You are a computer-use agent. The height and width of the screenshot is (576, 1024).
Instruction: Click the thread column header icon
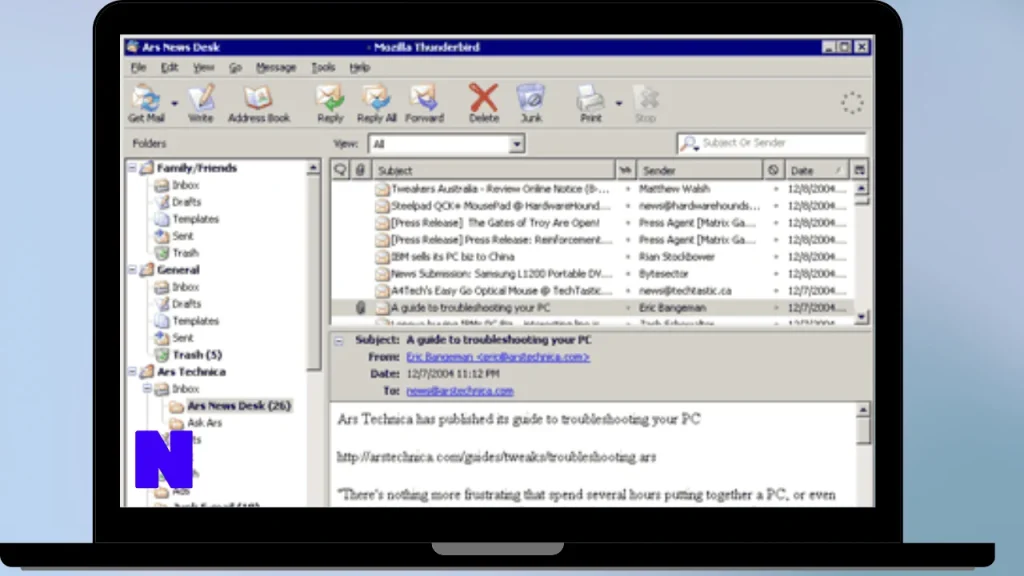point(340,170)
